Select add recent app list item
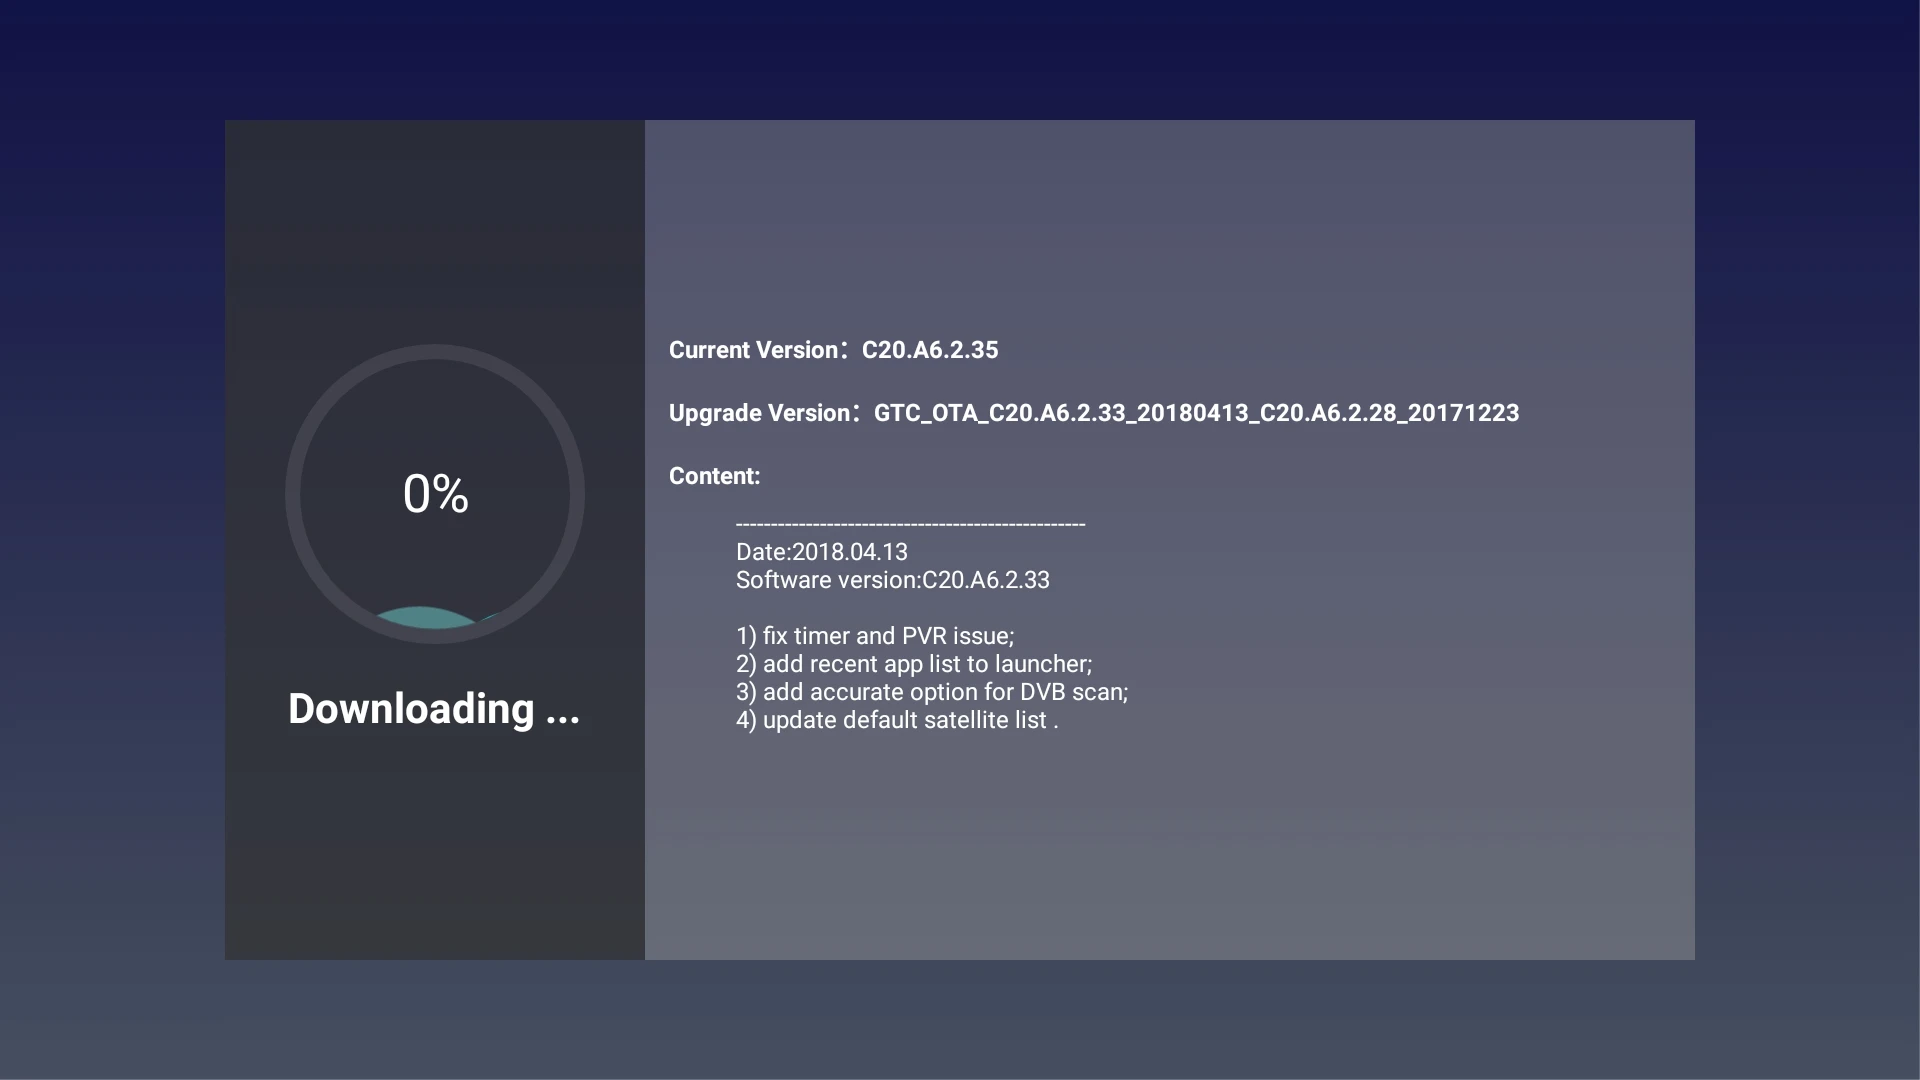This screenshot has height=1080, width=1920. pos(913,663)
